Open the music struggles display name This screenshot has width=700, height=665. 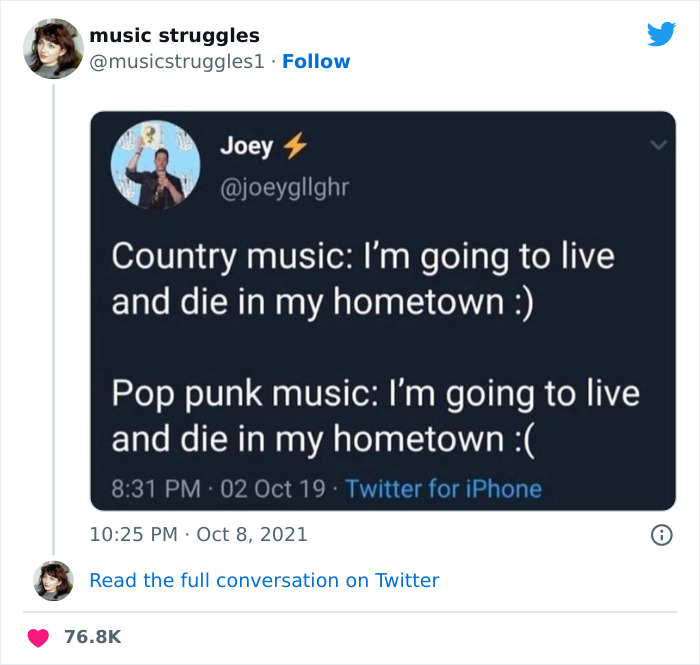tap(174, 36)
